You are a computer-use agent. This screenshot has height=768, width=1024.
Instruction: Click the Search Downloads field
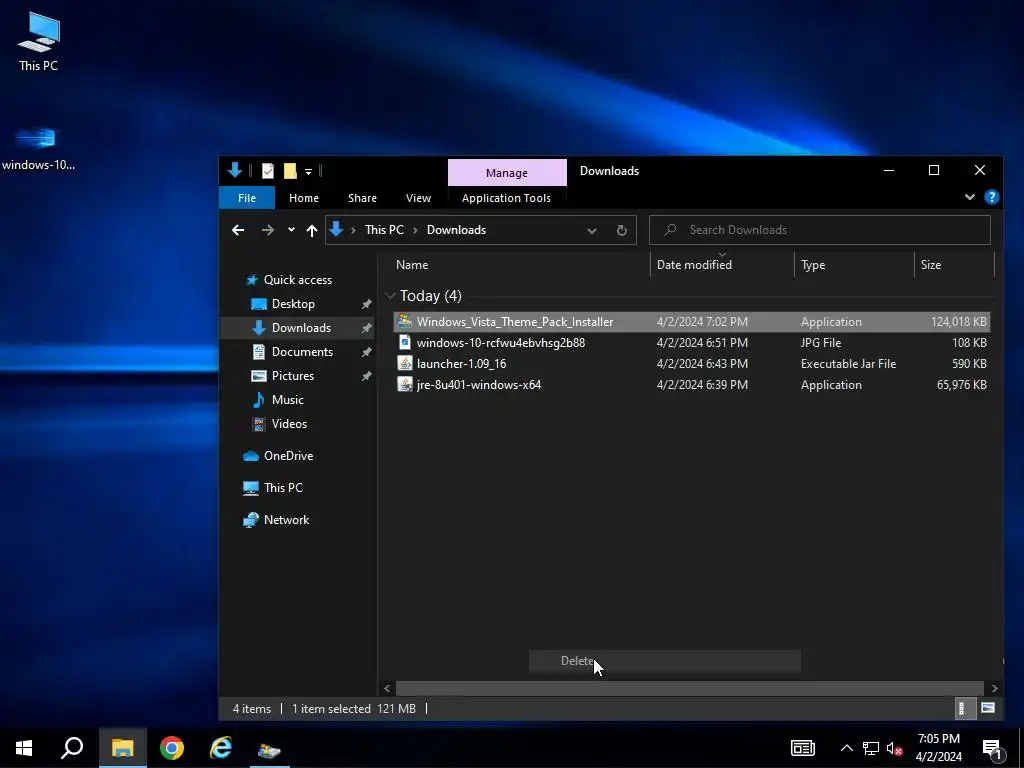820,230
